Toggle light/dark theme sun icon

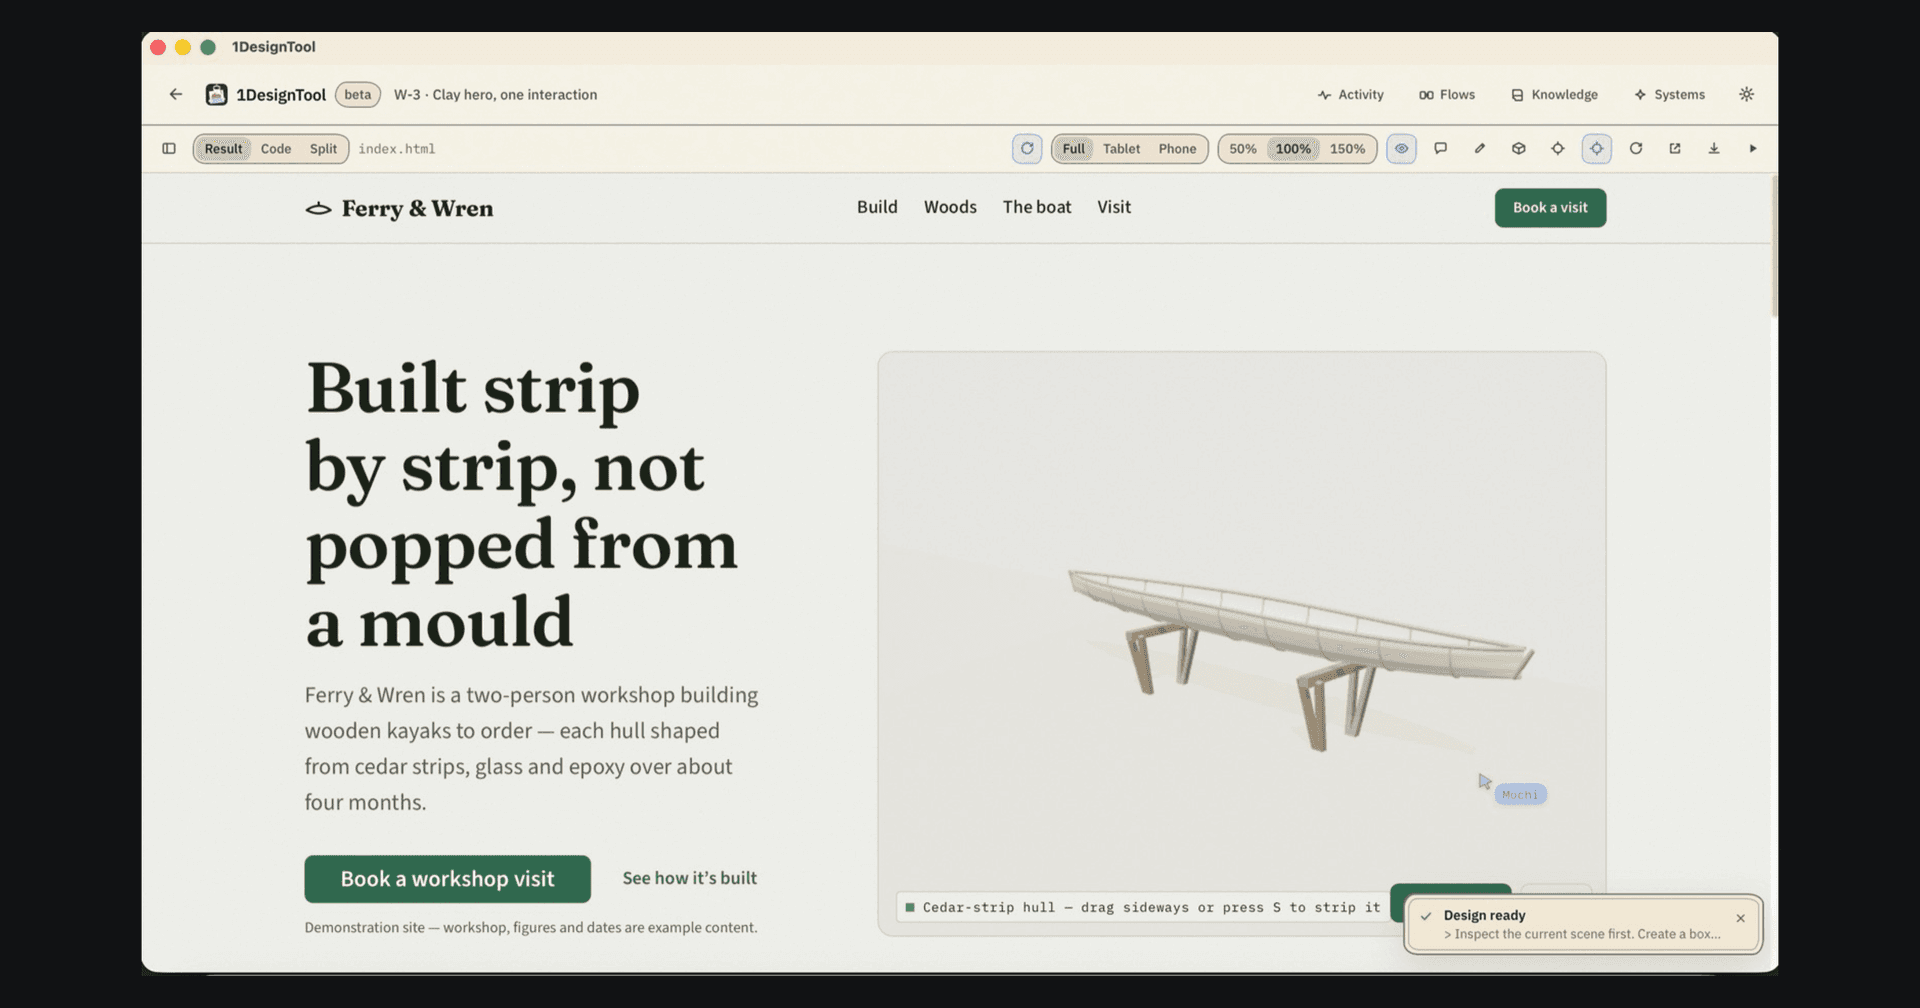[1747, 94]
